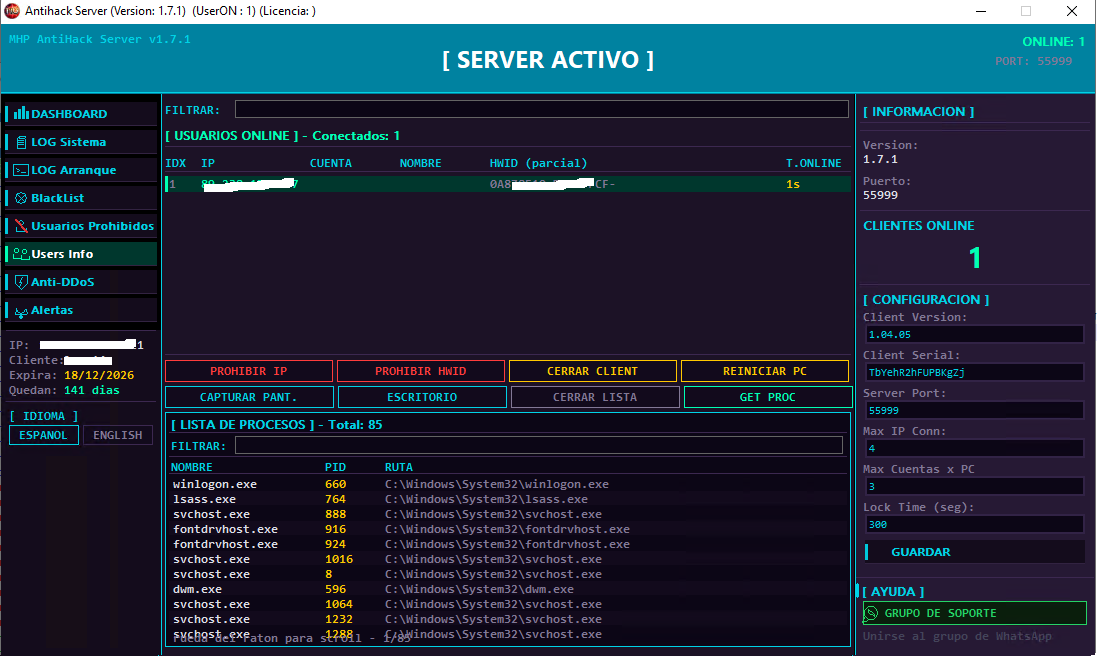Open the Alertas icon
This screenshot has width=1097, height=656.
point(21,311)
